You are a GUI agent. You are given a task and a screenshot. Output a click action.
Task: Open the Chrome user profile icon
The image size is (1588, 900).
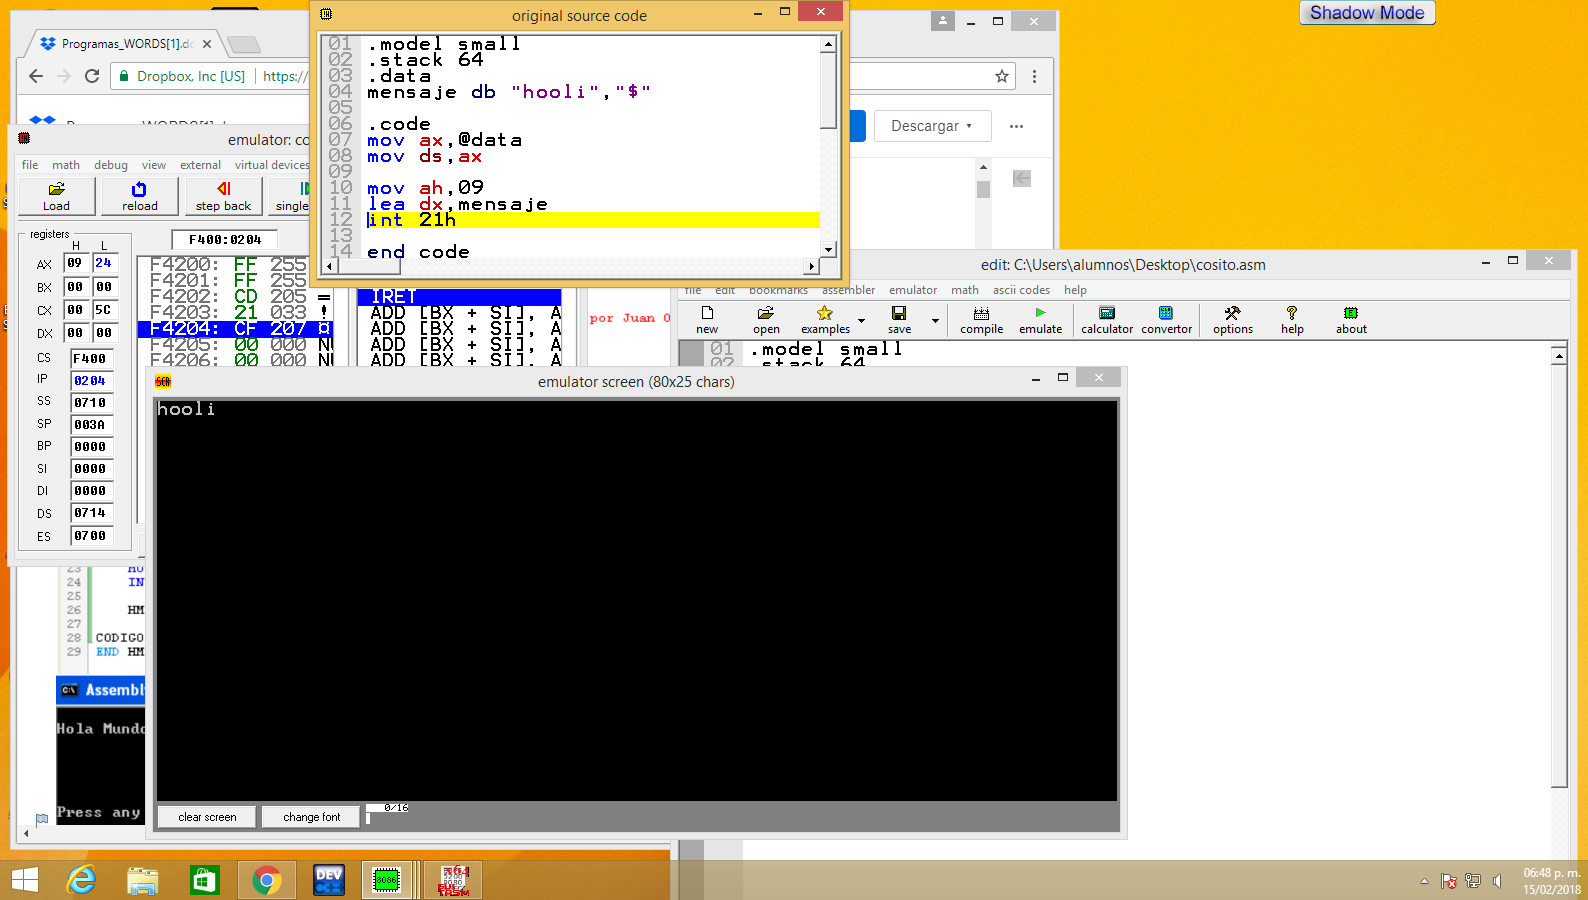[x=942, y=21]
